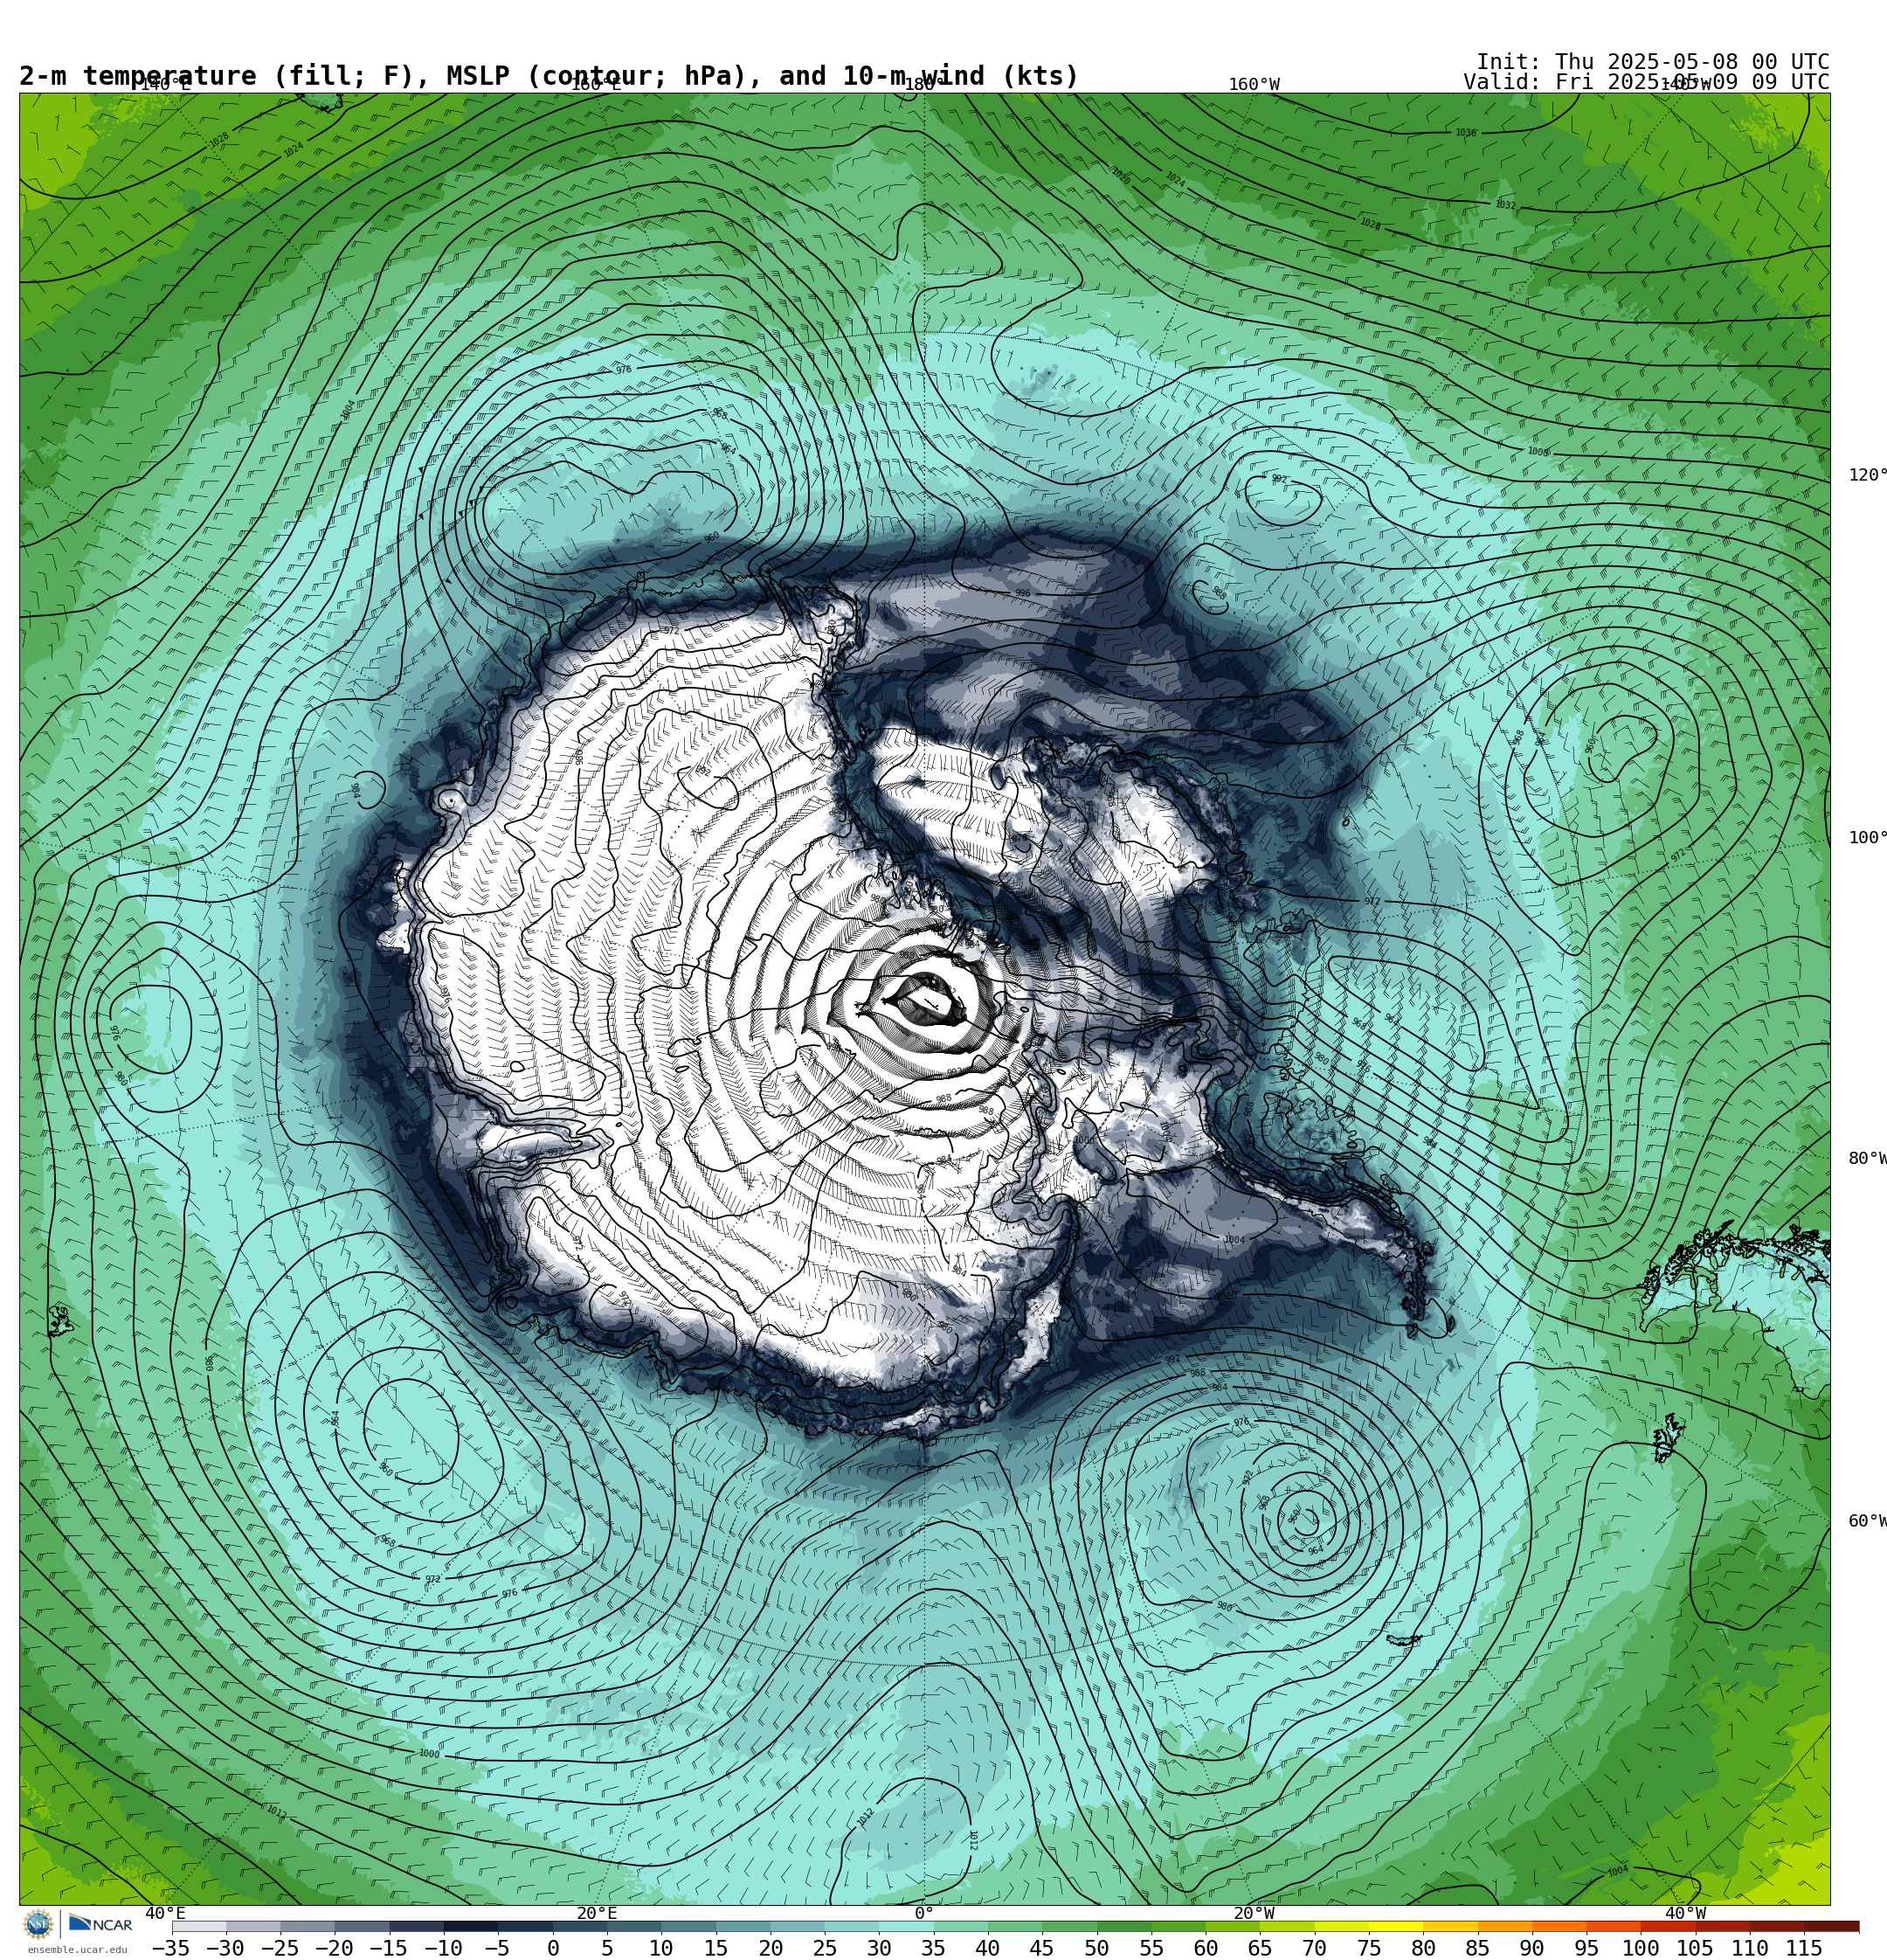Click the right-edge longitude label '120°'
The height and width of the screenshot is (1960, 1887).
pyautogui.click(x=1867, y=475)
